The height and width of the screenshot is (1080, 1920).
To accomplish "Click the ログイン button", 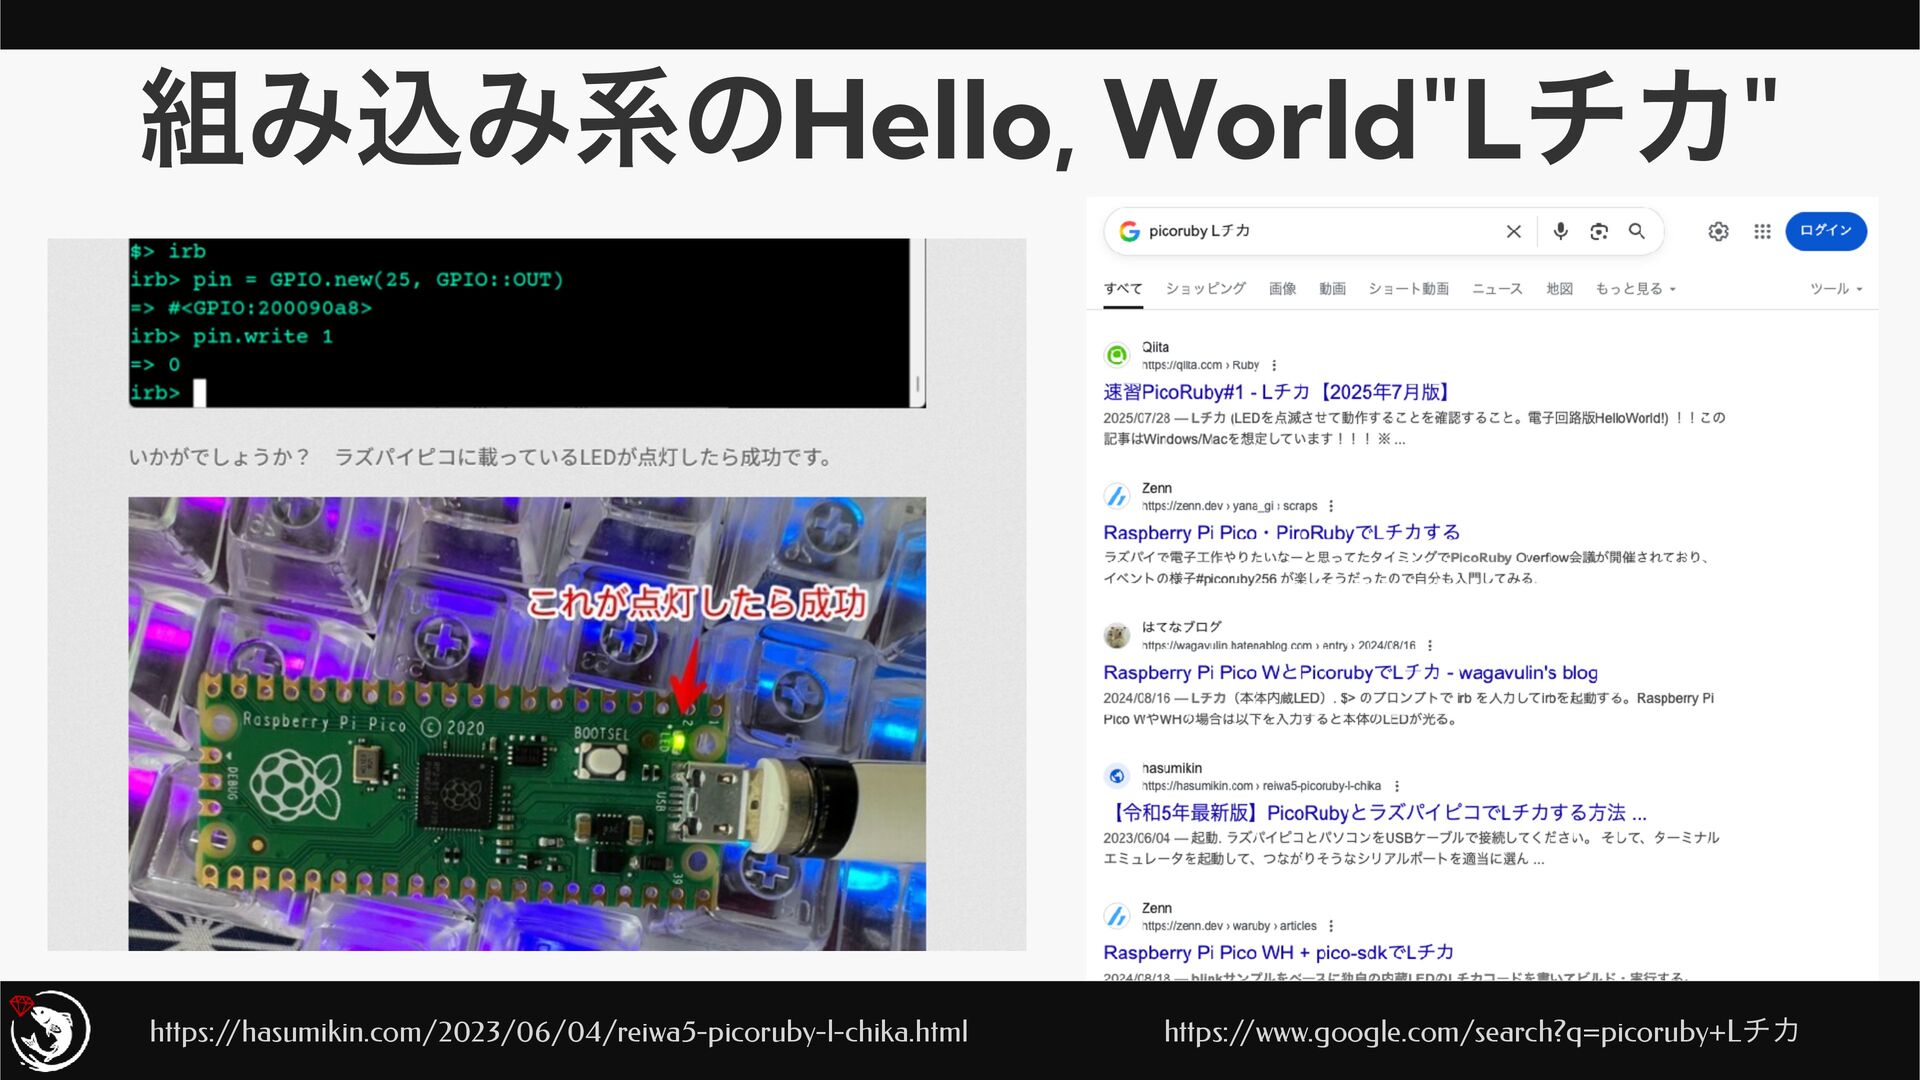I will [x=1826, y=231].
